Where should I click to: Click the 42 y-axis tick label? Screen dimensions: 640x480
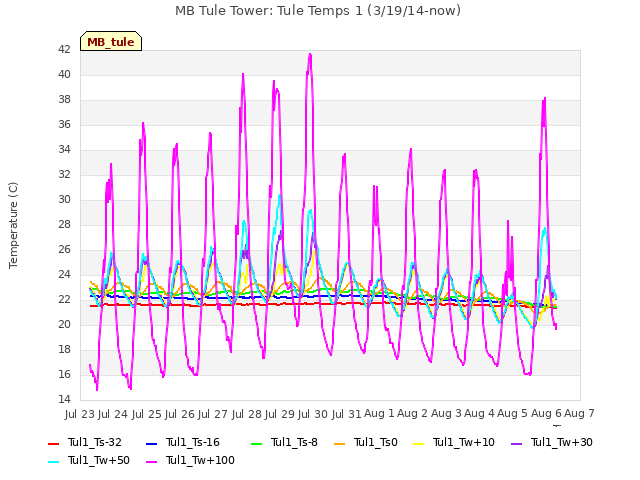[64, 49]
